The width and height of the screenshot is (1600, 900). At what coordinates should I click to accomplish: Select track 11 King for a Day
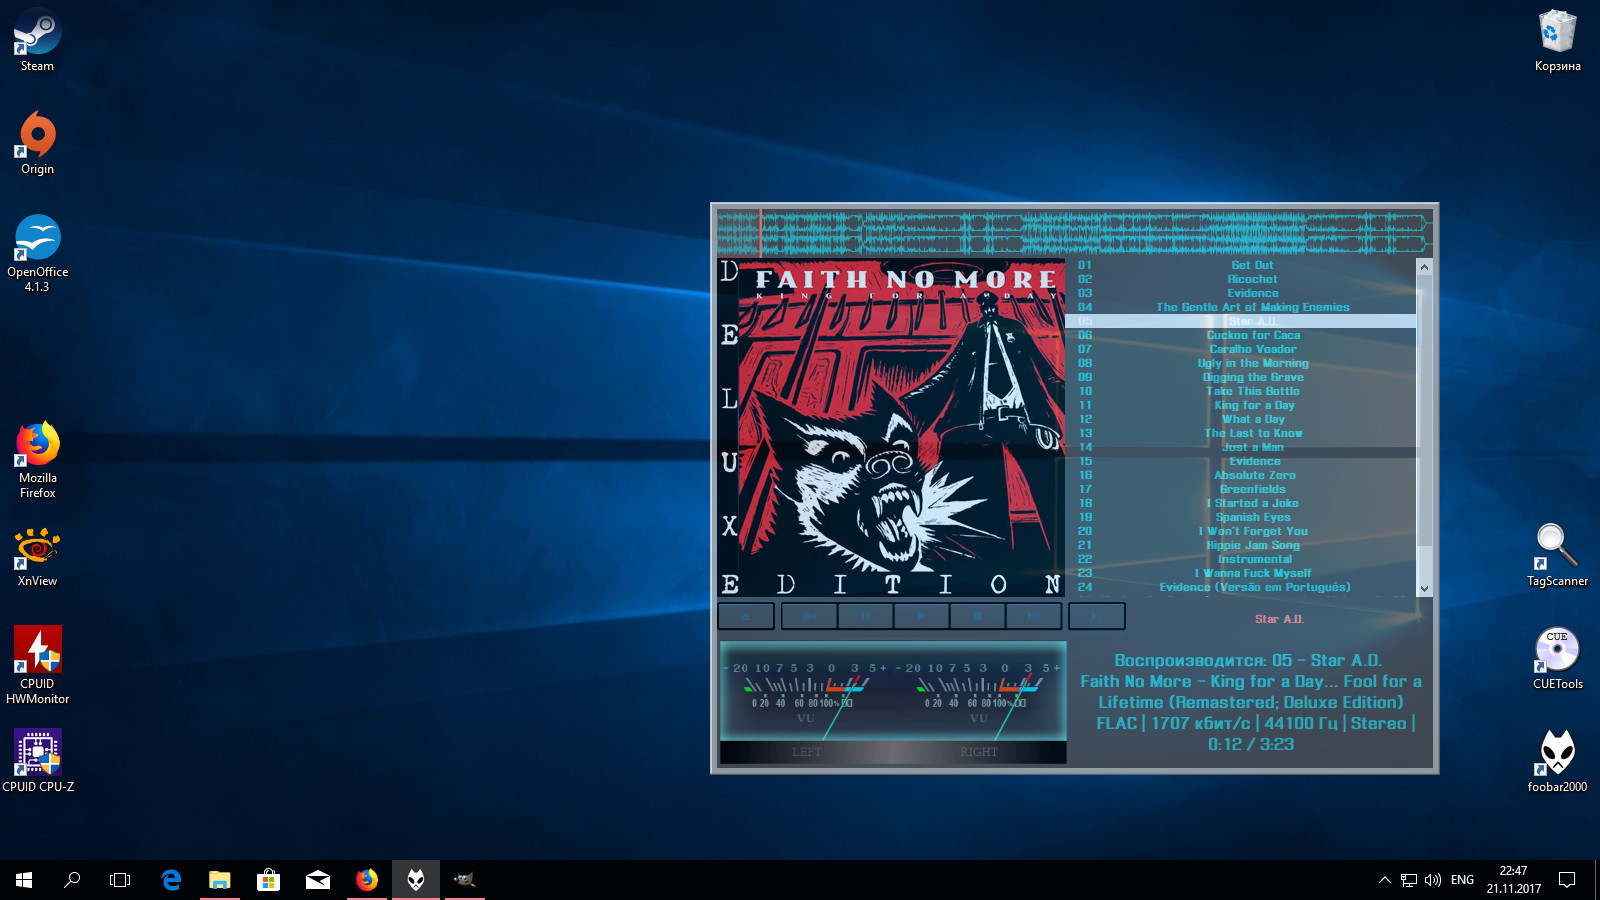(1253, 405)
